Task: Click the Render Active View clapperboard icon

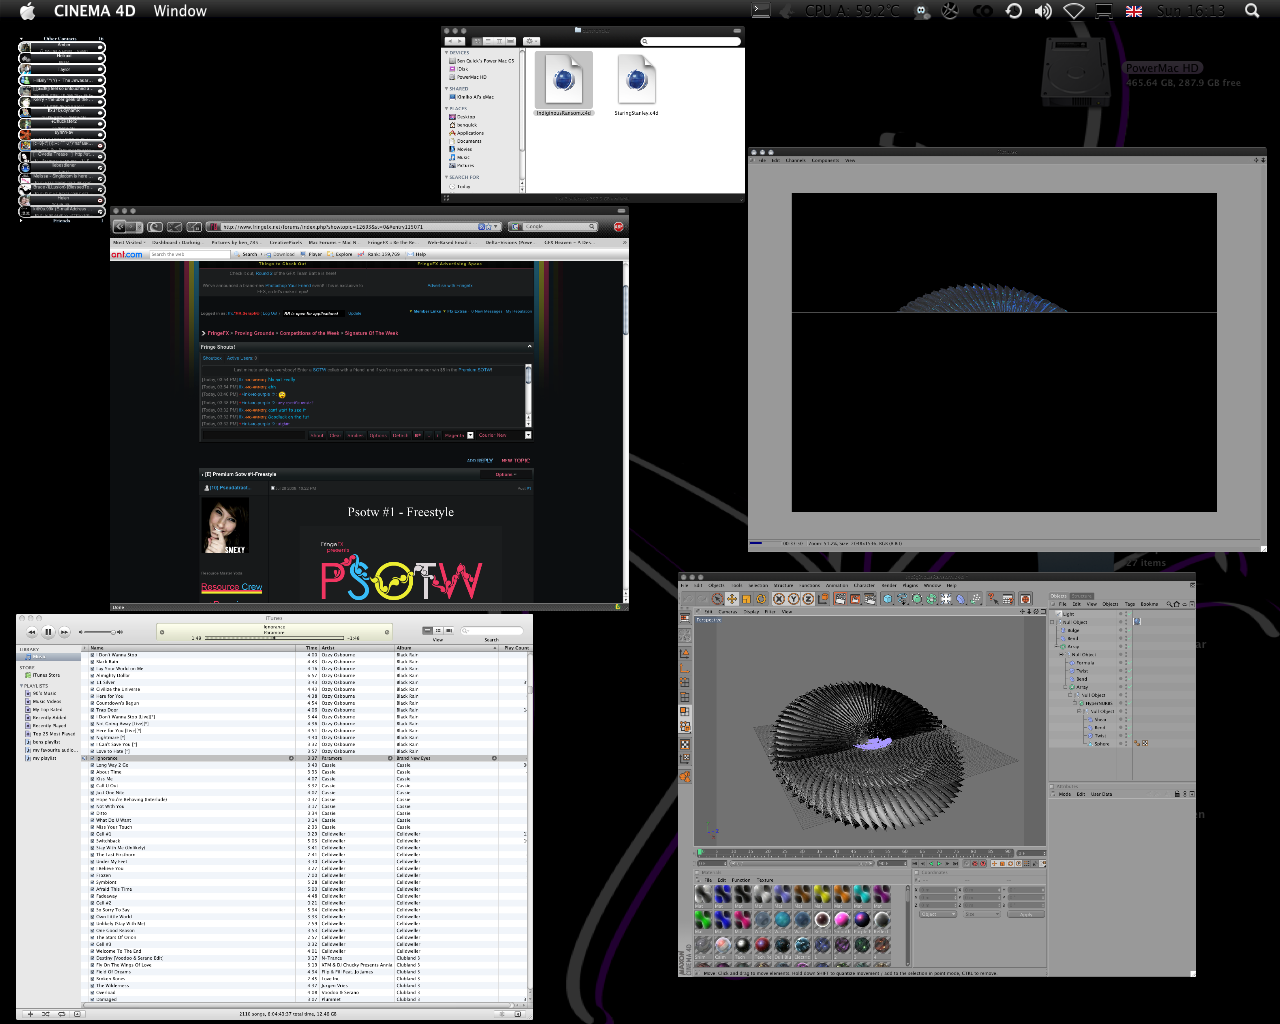Action: tap(841, 599)
